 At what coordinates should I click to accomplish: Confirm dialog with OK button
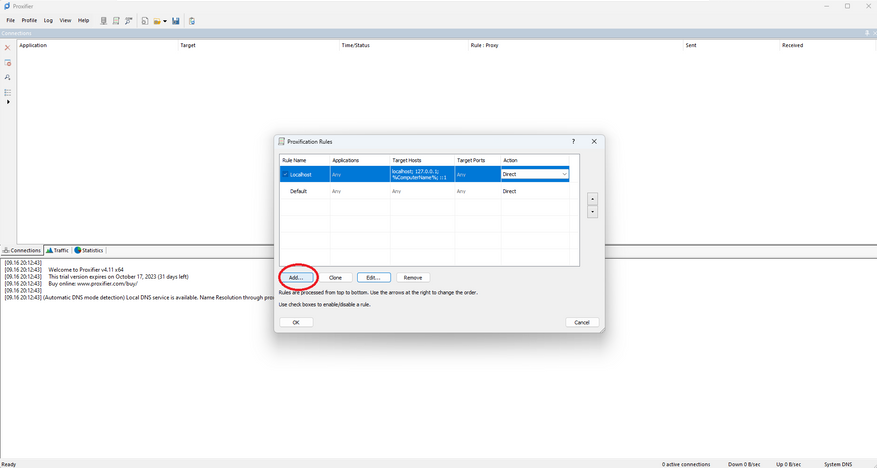296,322
